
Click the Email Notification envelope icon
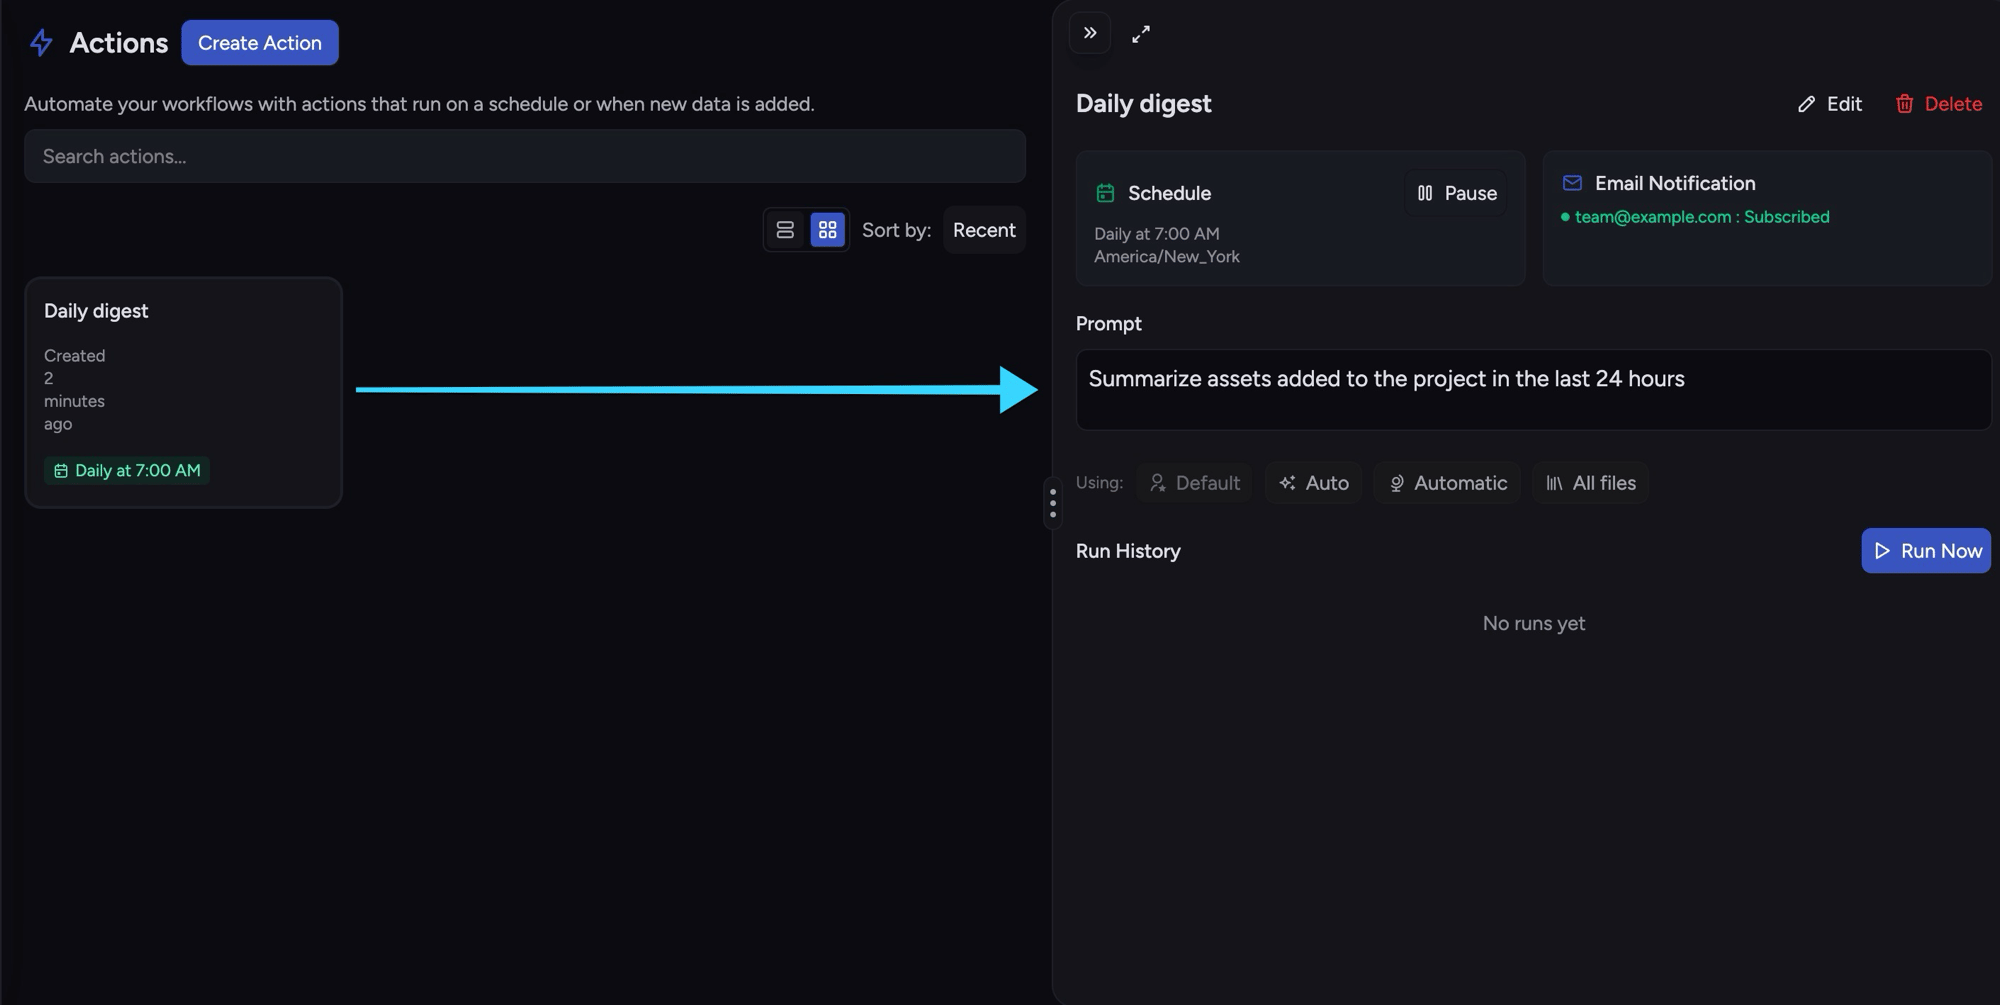click(x=1572, y=183)
